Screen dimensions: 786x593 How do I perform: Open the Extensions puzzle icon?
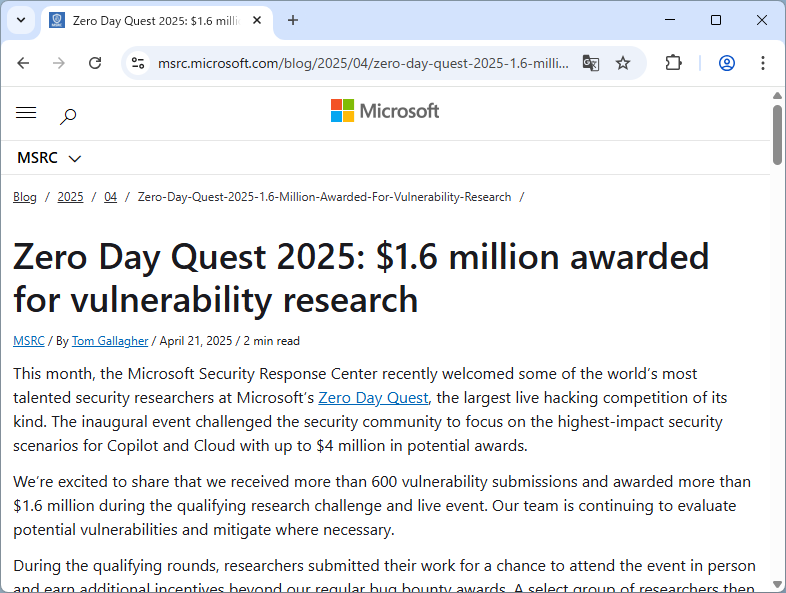[x=673, y=63]
